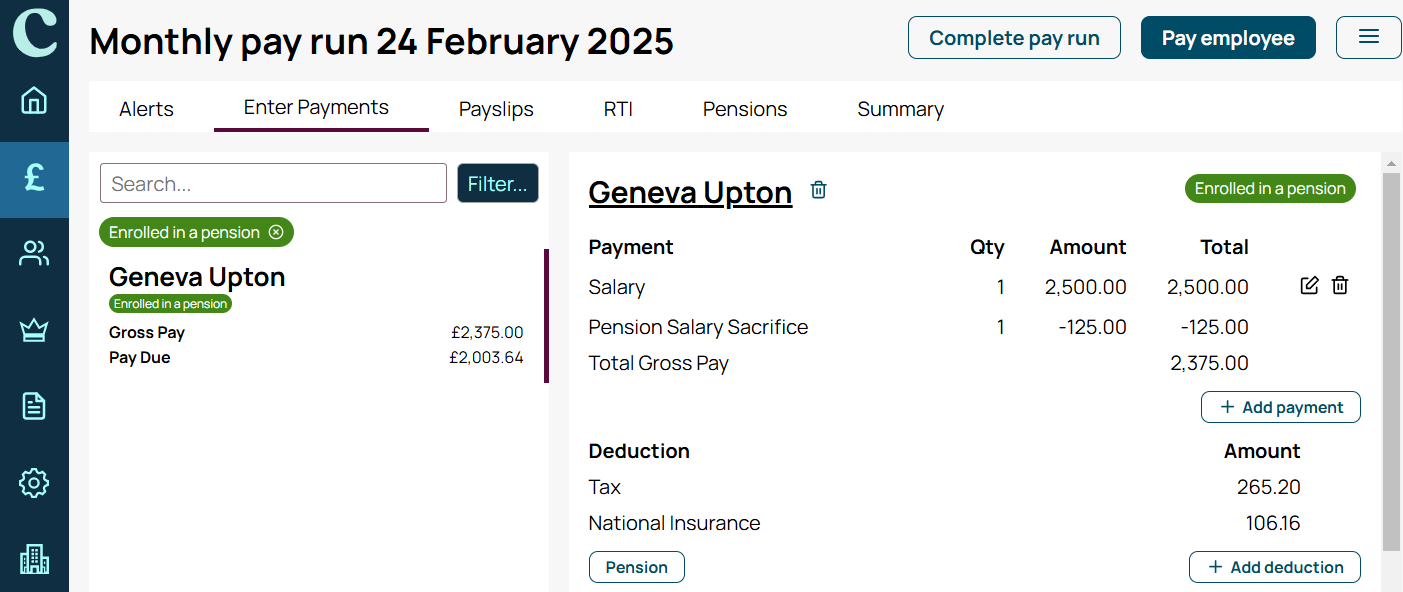Image resolution: width=1403 pixels, height=592 pixels.
Task: Click the company building icon
Action: (34, 559)
